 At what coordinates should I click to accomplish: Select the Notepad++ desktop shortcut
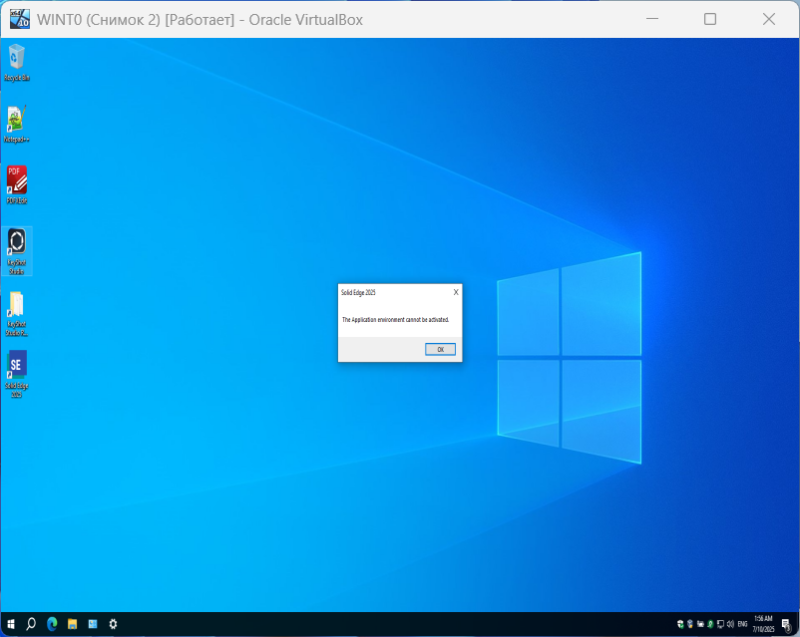click(x=17, y=124)
